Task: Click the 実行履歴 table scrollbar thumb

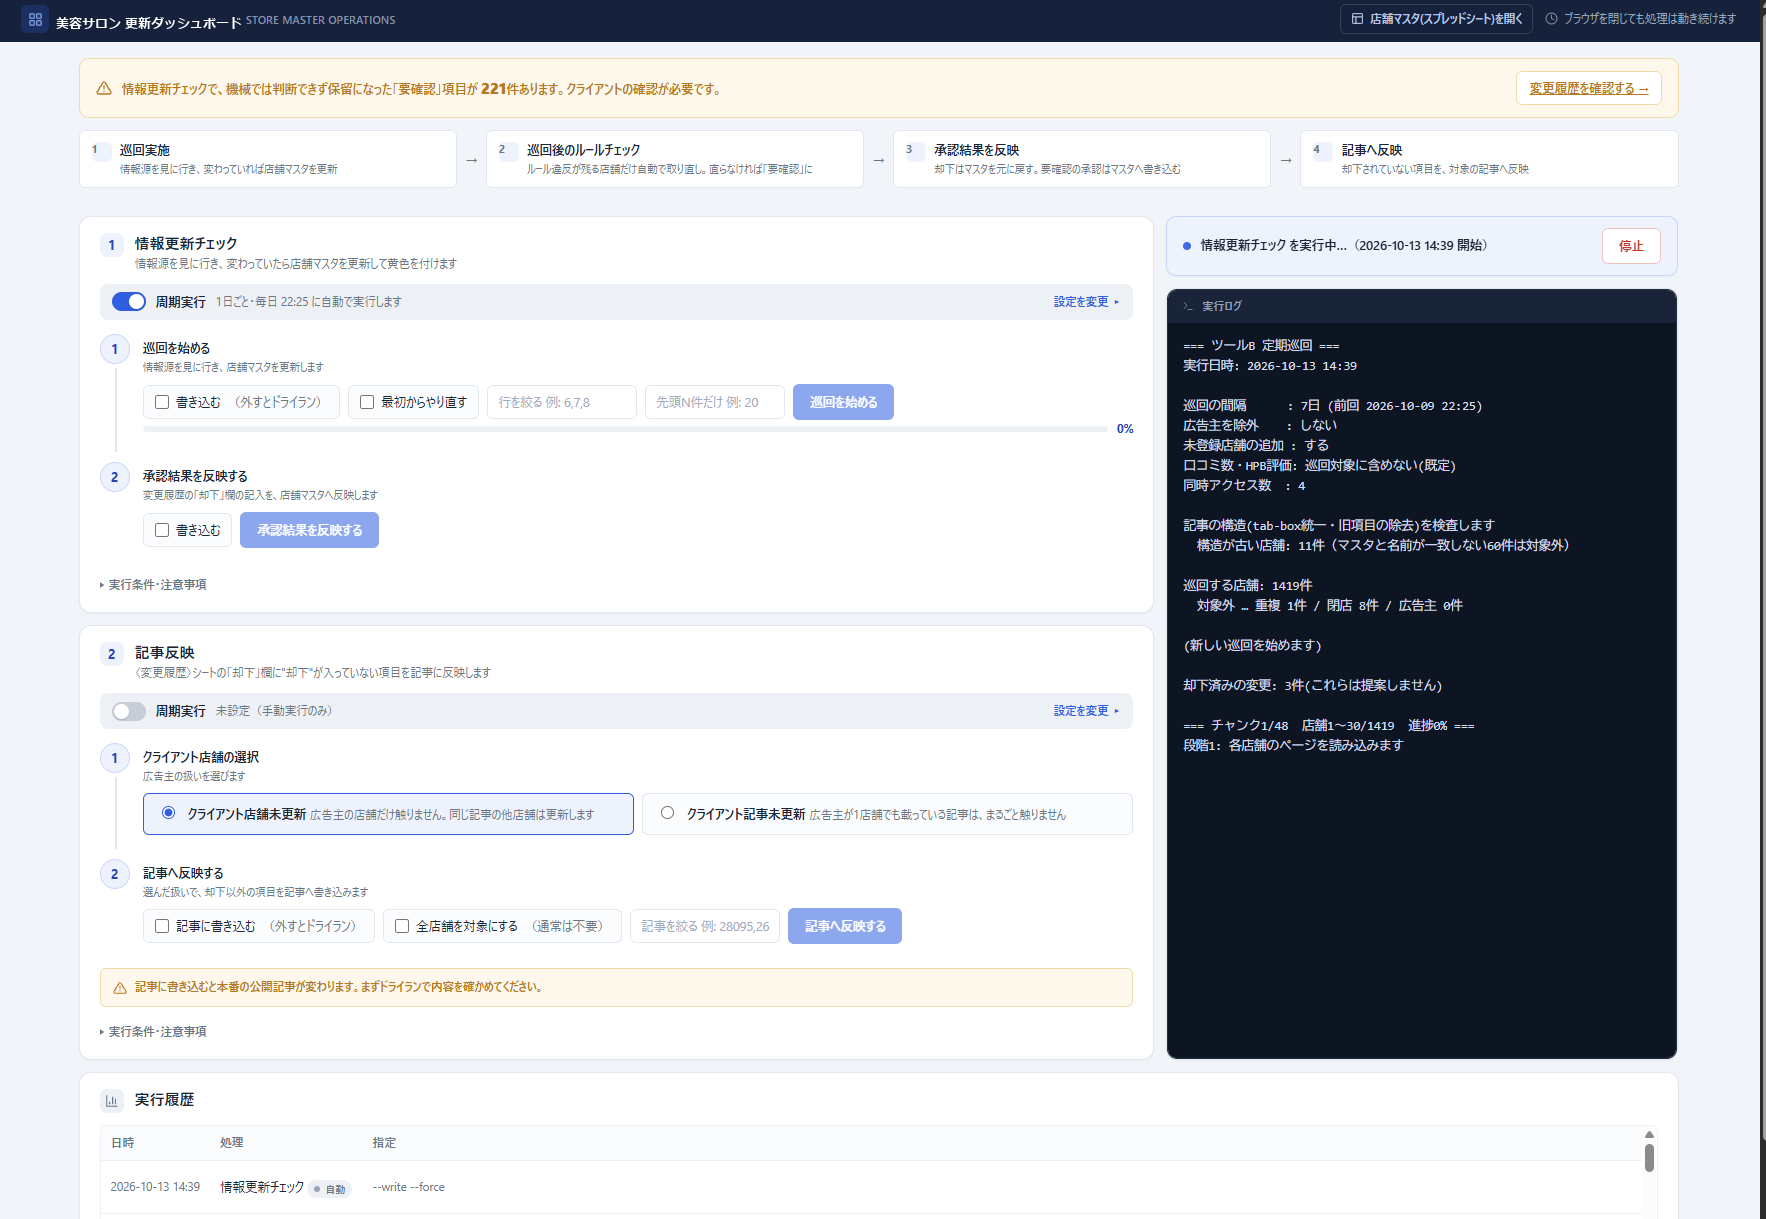Action: coord(1649,1158)
